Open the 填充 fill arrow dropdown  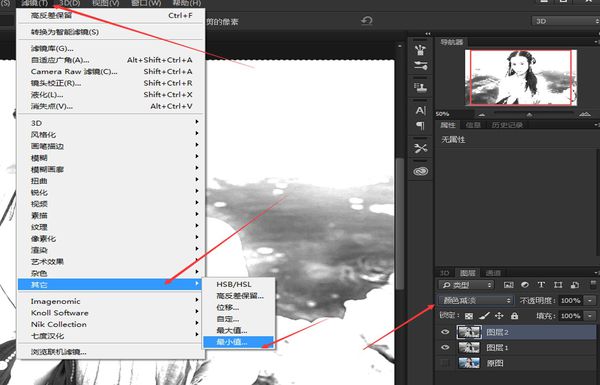(x=590, y=316)
